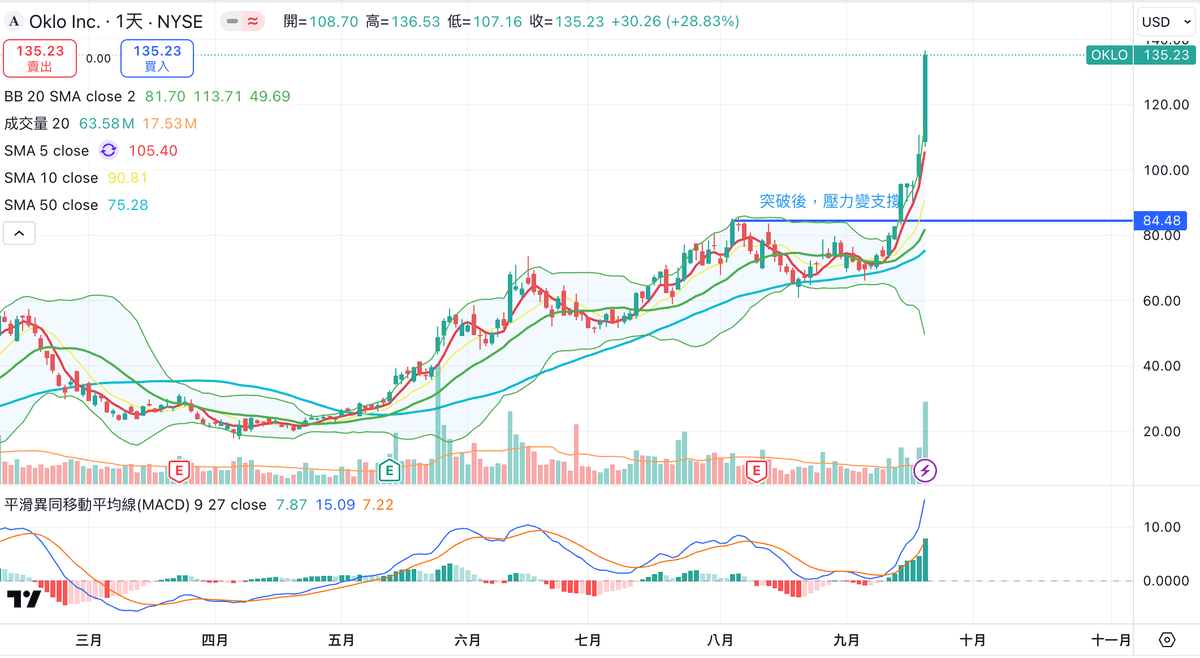1200x658 pixels.
Task: Click the red 賣出 sell button
Action: (40, 58)
